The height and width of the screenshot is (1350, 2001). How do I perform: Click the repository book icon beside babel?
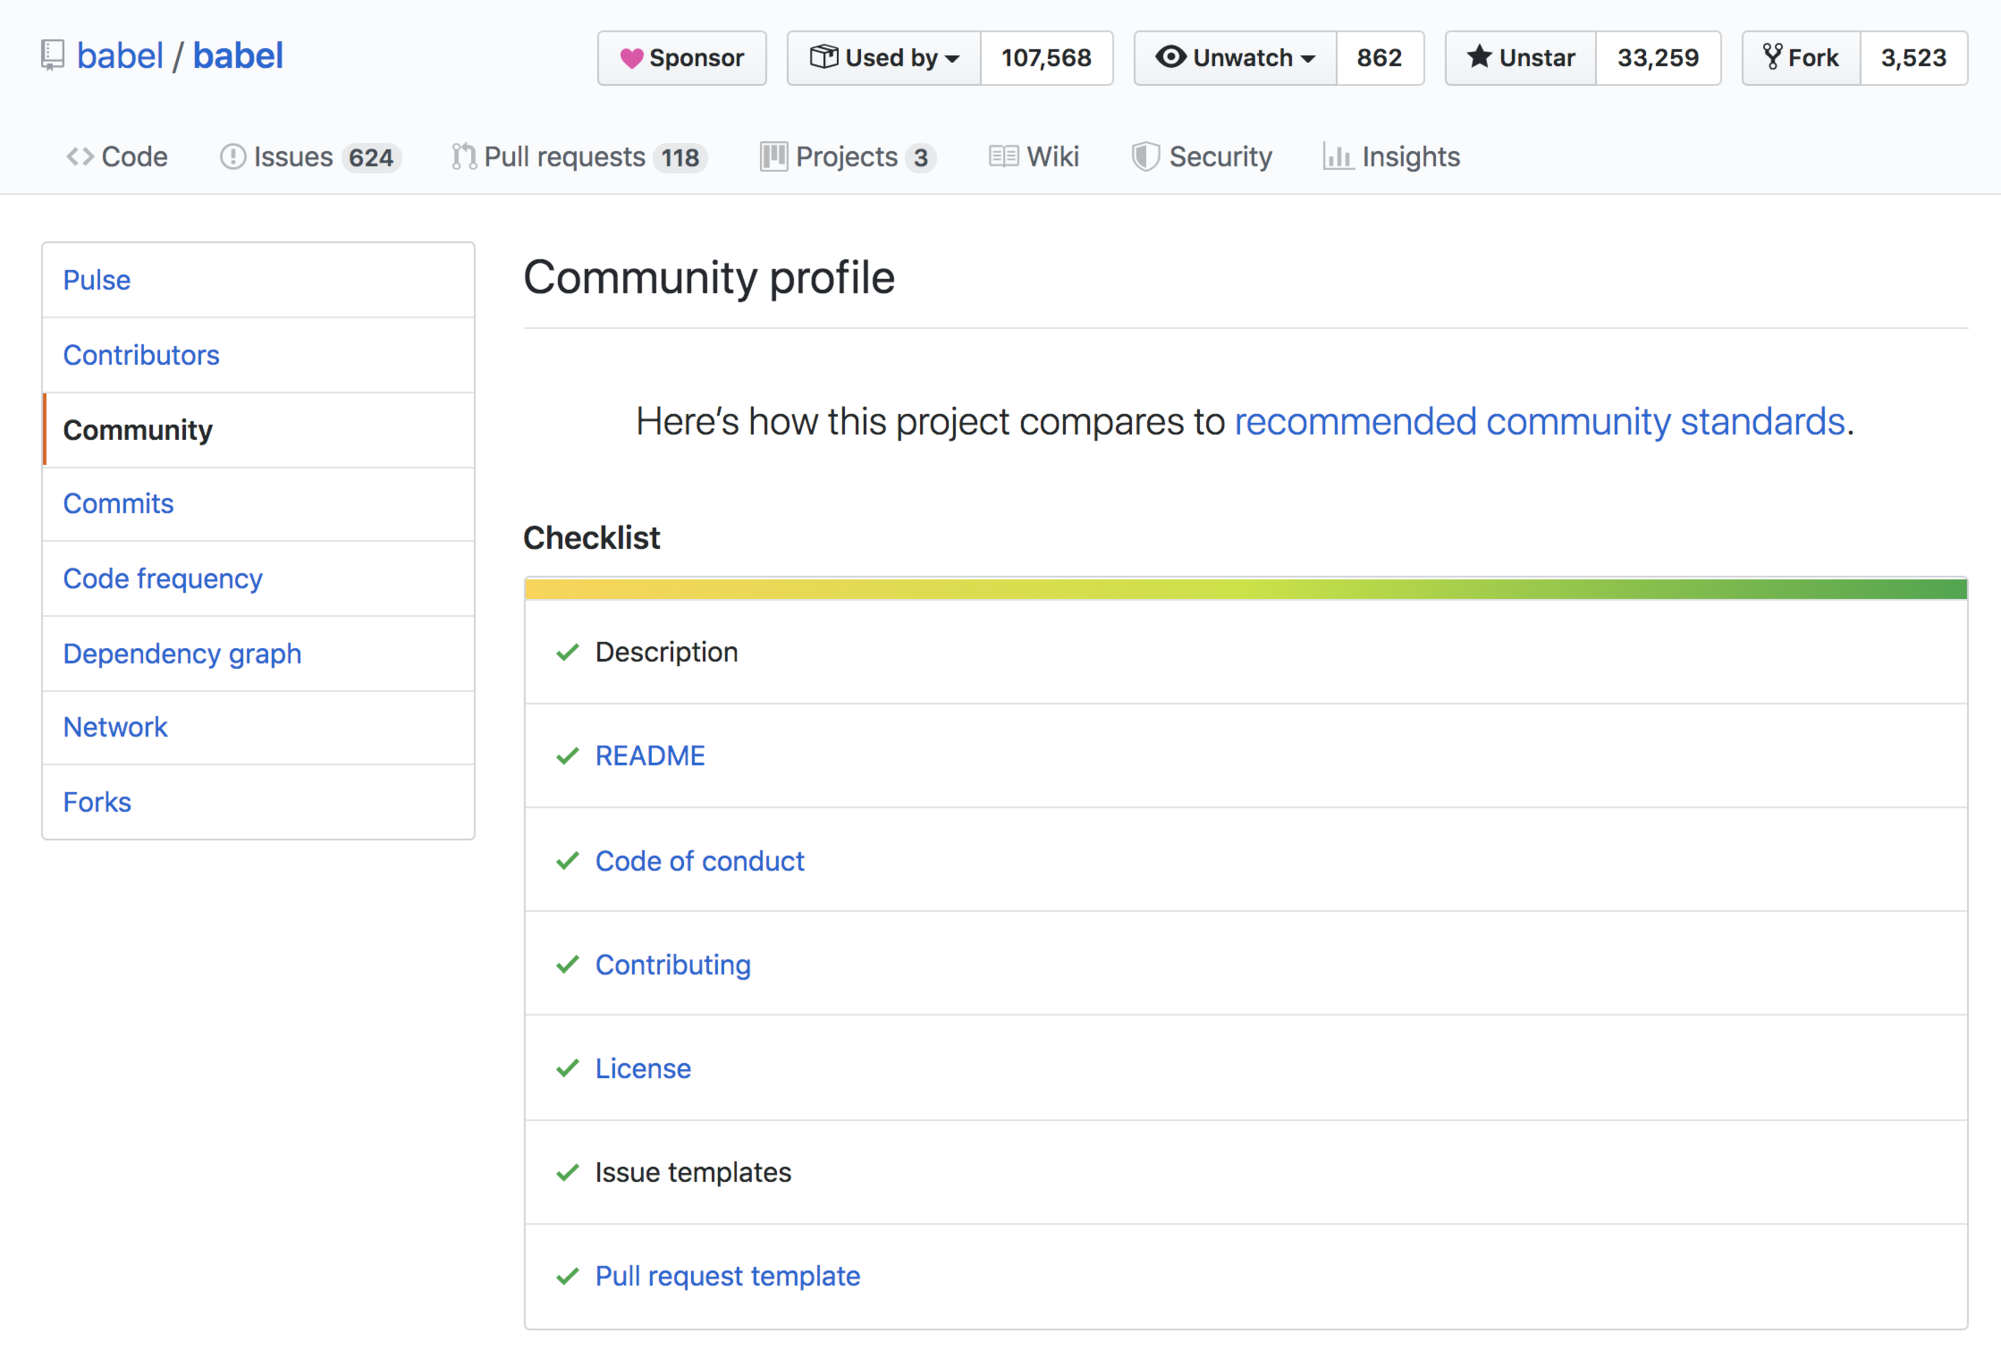click(52, 55)
